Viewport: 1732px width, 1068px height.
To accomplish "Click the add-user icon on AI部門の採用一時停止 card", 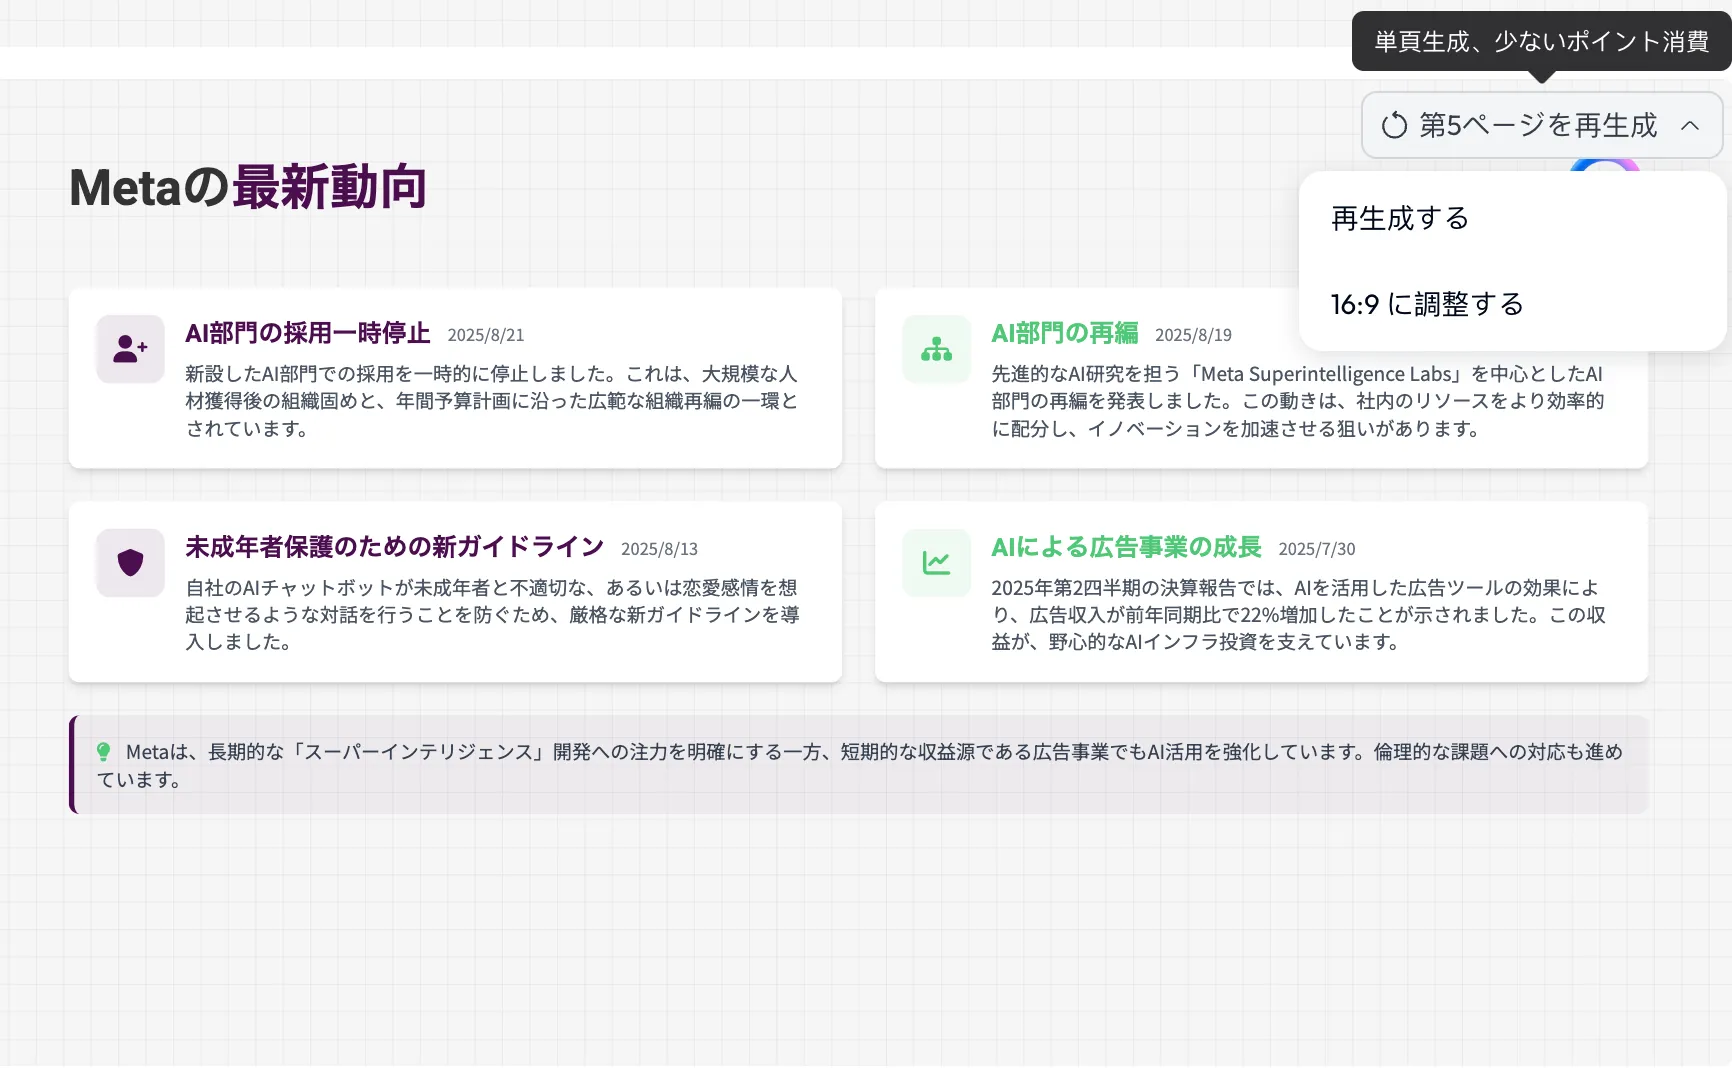I will 130,349.
